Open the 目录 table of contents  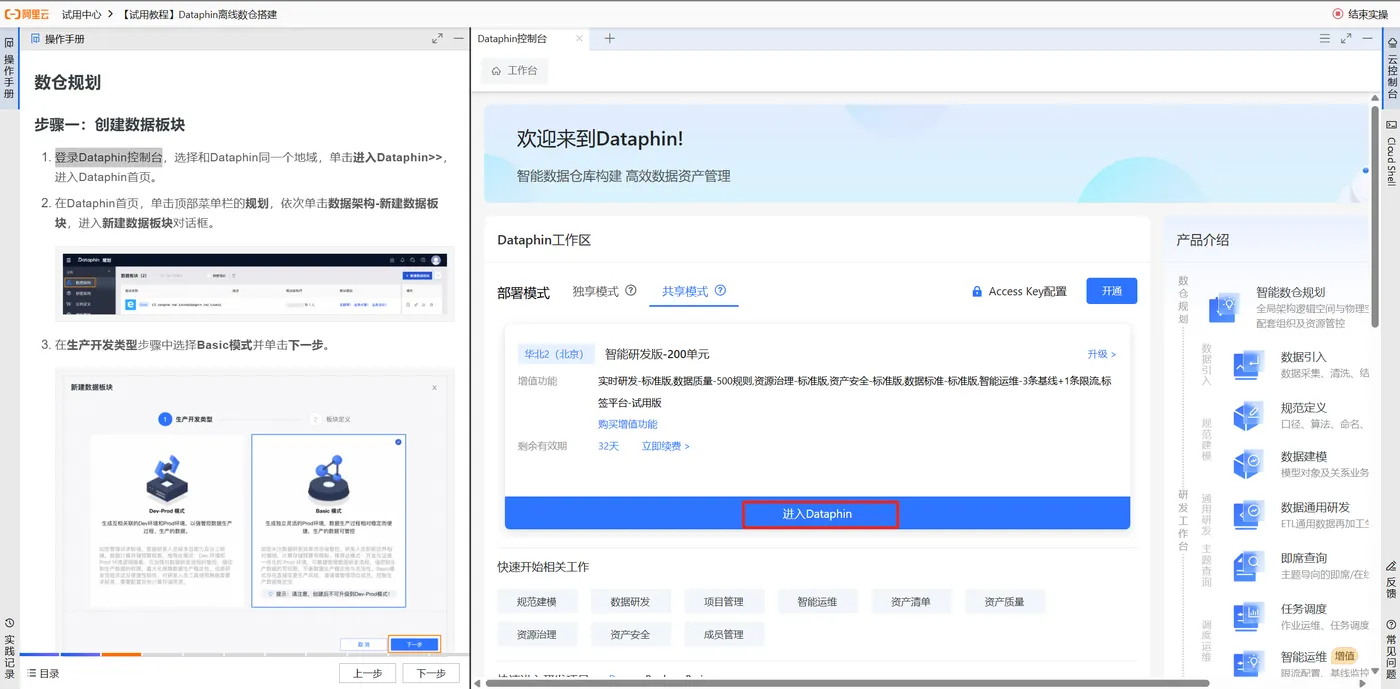(x=43, y=673)
